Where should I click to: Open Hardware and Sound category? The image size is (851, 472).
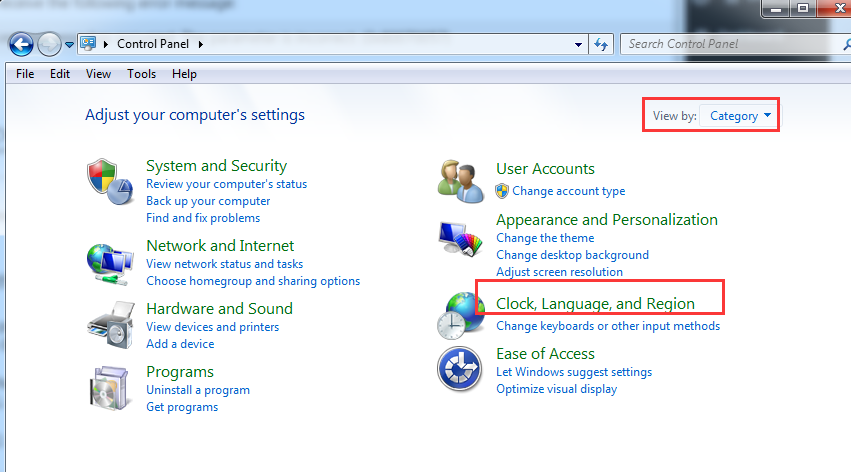[219, 309]
